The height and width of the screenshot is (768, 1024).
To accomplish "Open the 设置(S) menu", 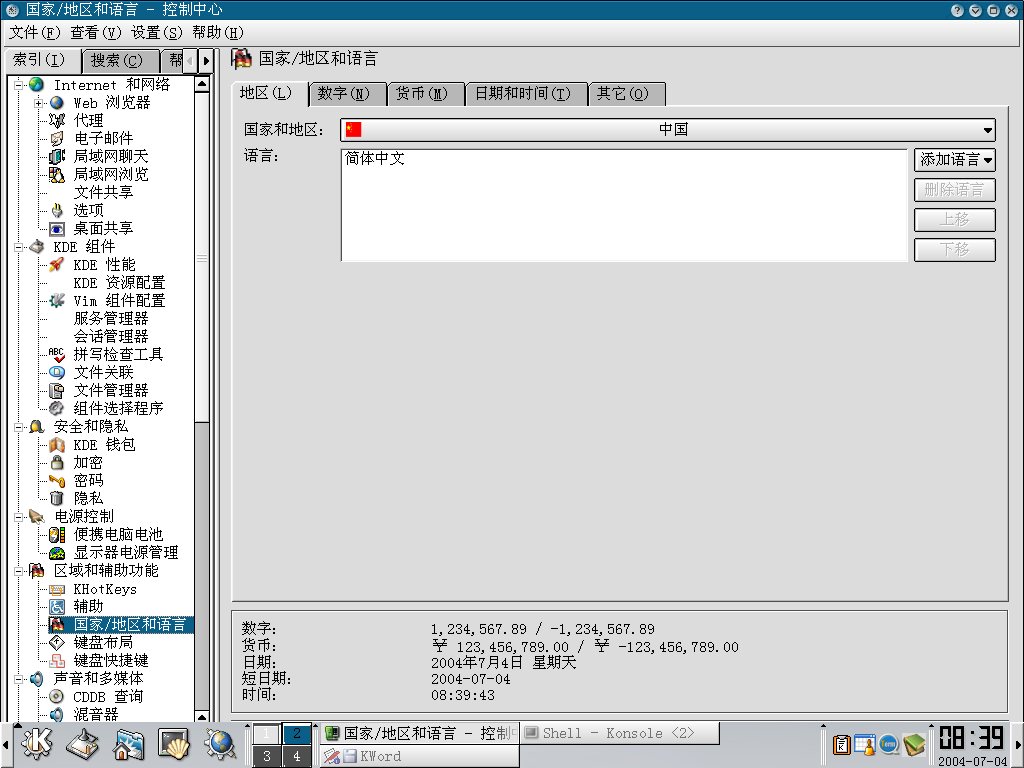I will tap(157, 33).
